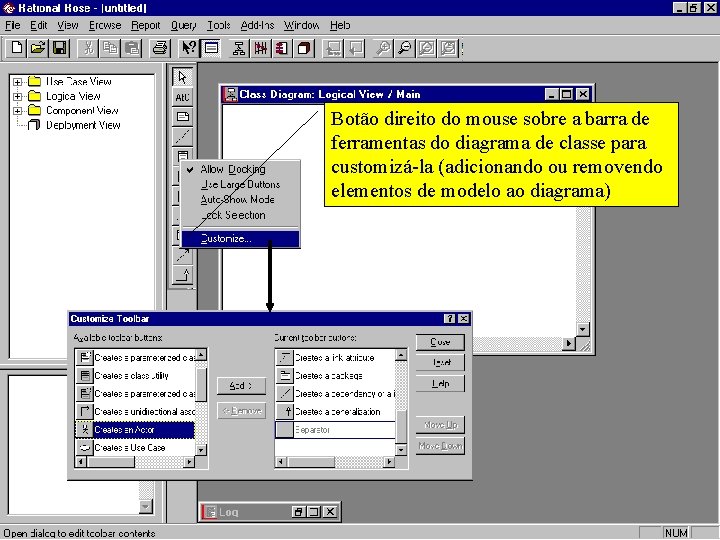Activate the context-sensitive help arrow icon
Viewport: 720px width, 540px height.
pyautogui.click(x=188, y=48)
